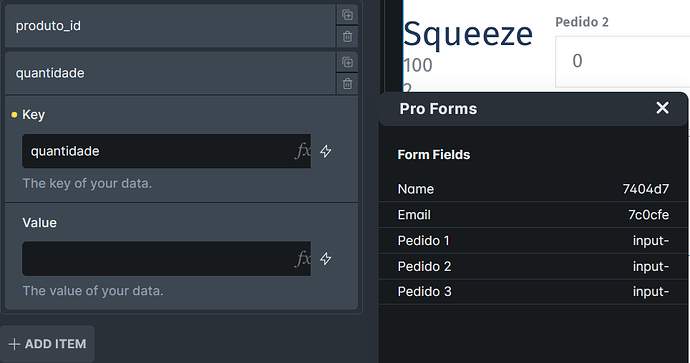Select the Name form field row
The image size is (690, 363).
click(x=533, y=189)
